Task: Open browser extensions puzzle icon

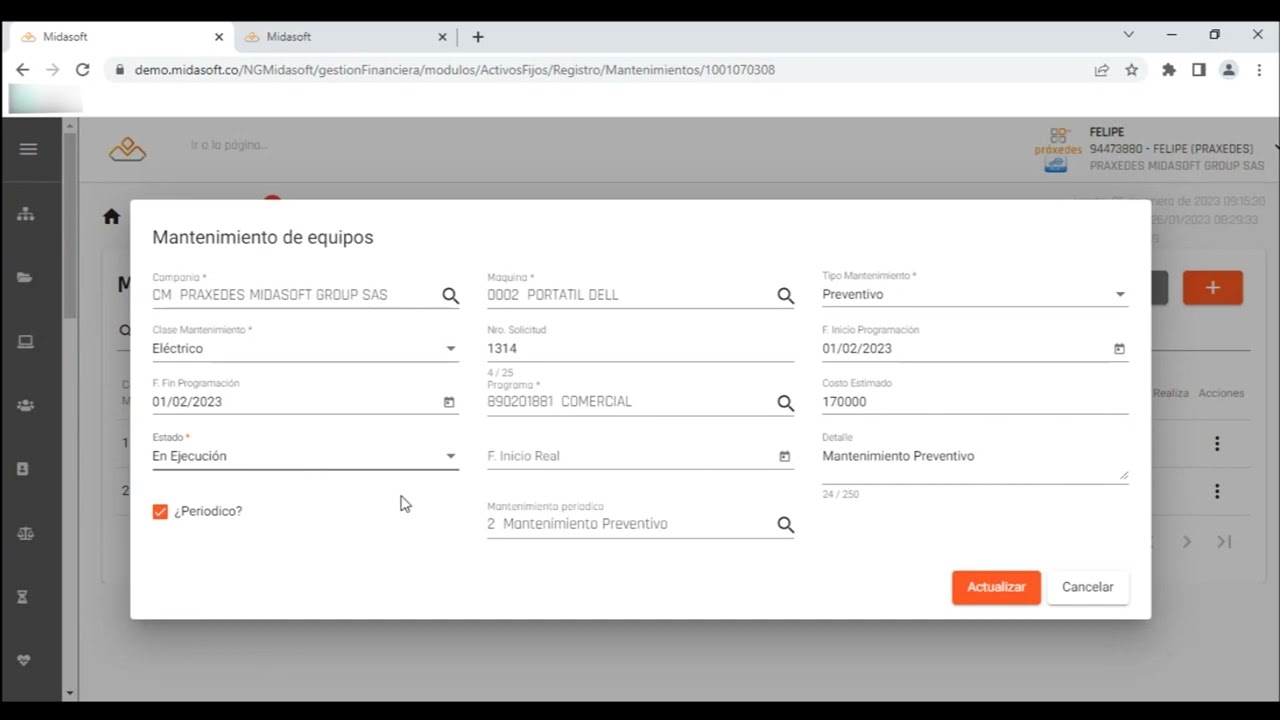Action: pyautogui.click(x=1168, y=70)
